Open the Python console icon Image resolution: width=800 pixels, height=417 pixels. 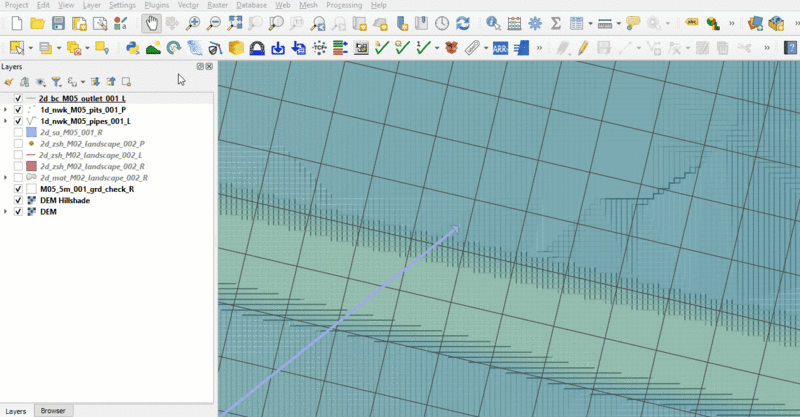[132, 47]
